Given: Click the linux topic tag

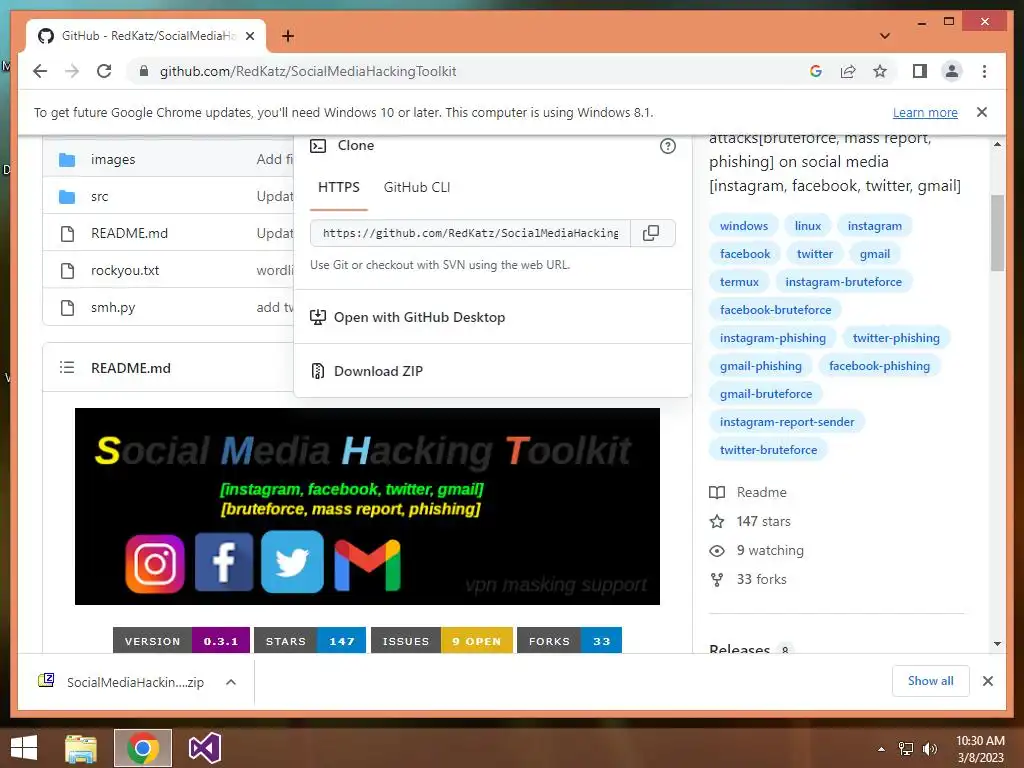Looking at the screenshot, I should tap(808, 226).
